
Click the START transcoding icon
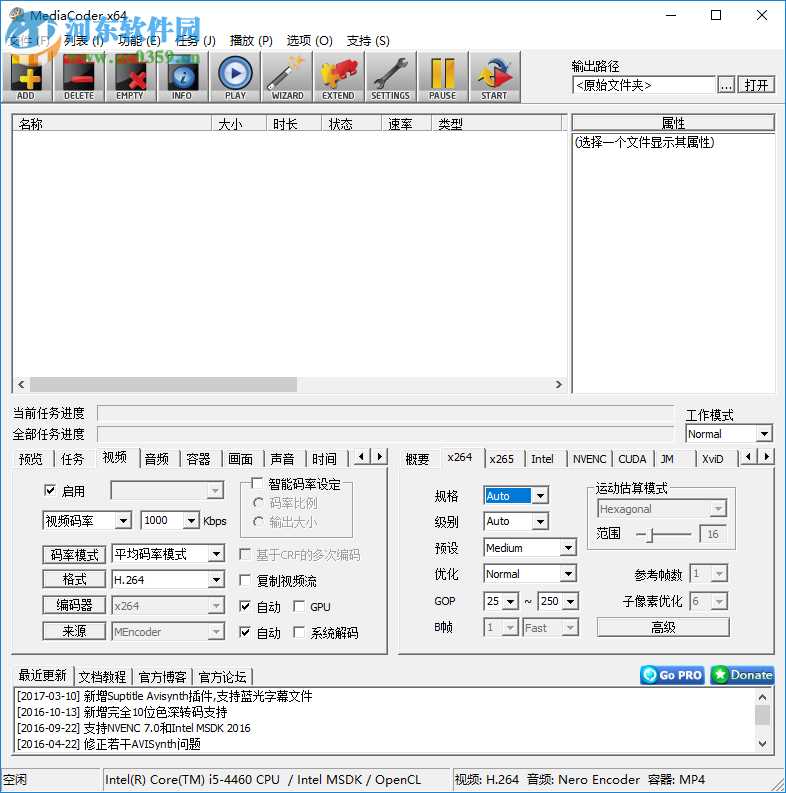(494, 76)
